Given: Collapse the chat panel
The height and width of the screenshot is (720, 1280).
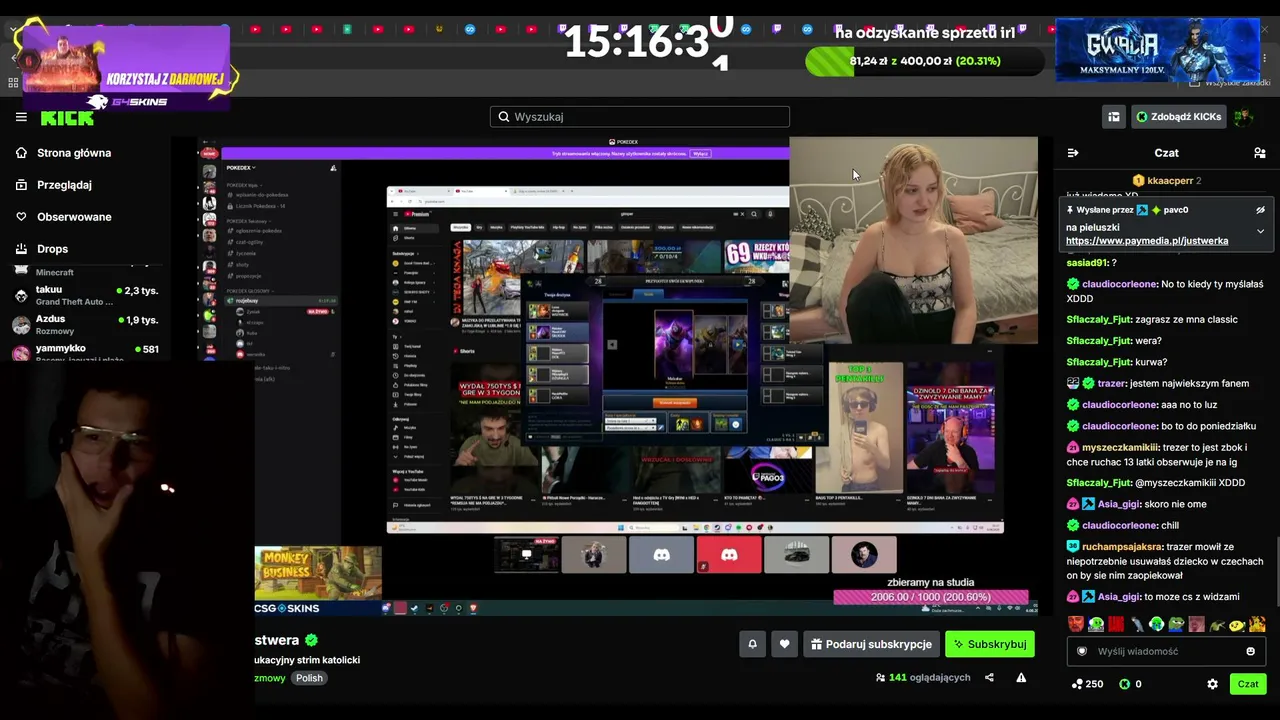Looking at the screenshot, I should (x=1073, y=153).
